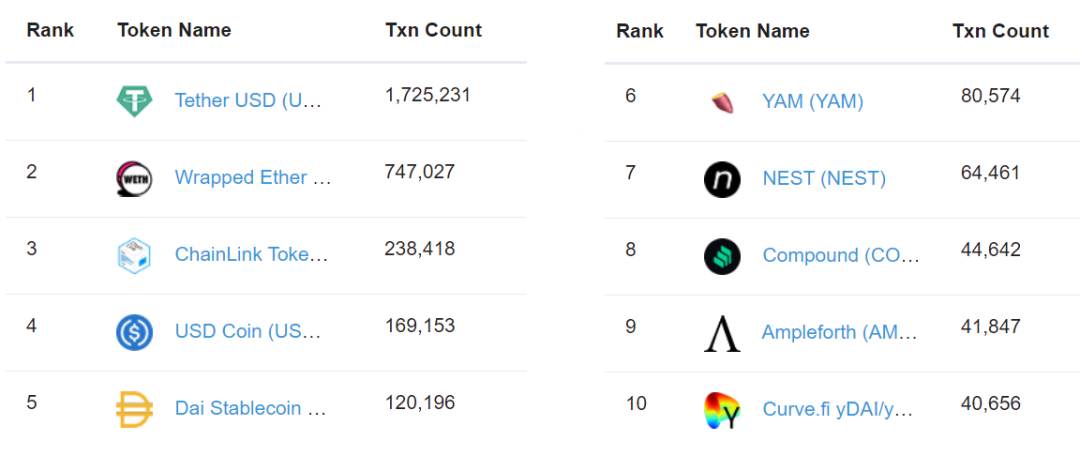Click the 1,725,231 transaction count value
Viewport: 1080px width, 456px height.
[x=427, y=95]
